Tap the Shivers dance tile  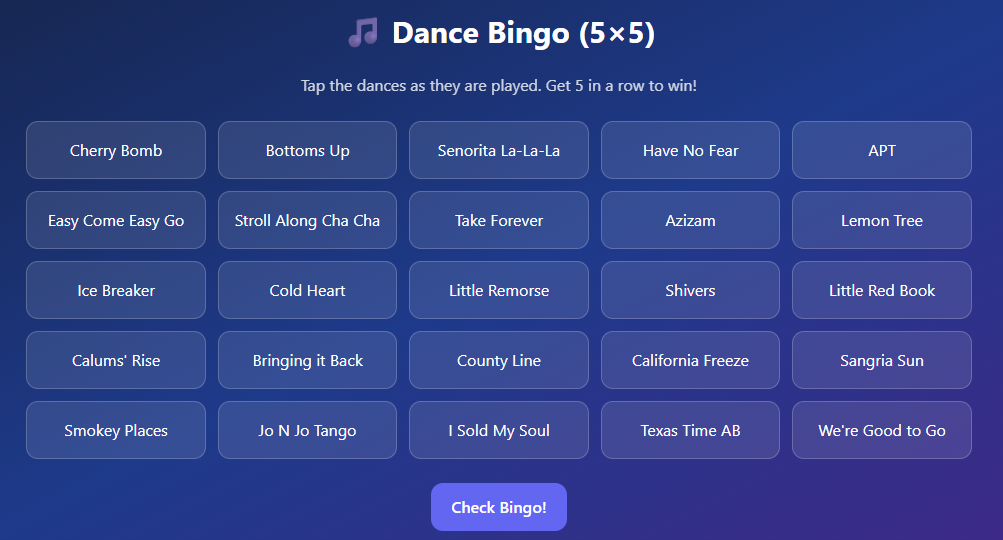click(x=690, y=291)
